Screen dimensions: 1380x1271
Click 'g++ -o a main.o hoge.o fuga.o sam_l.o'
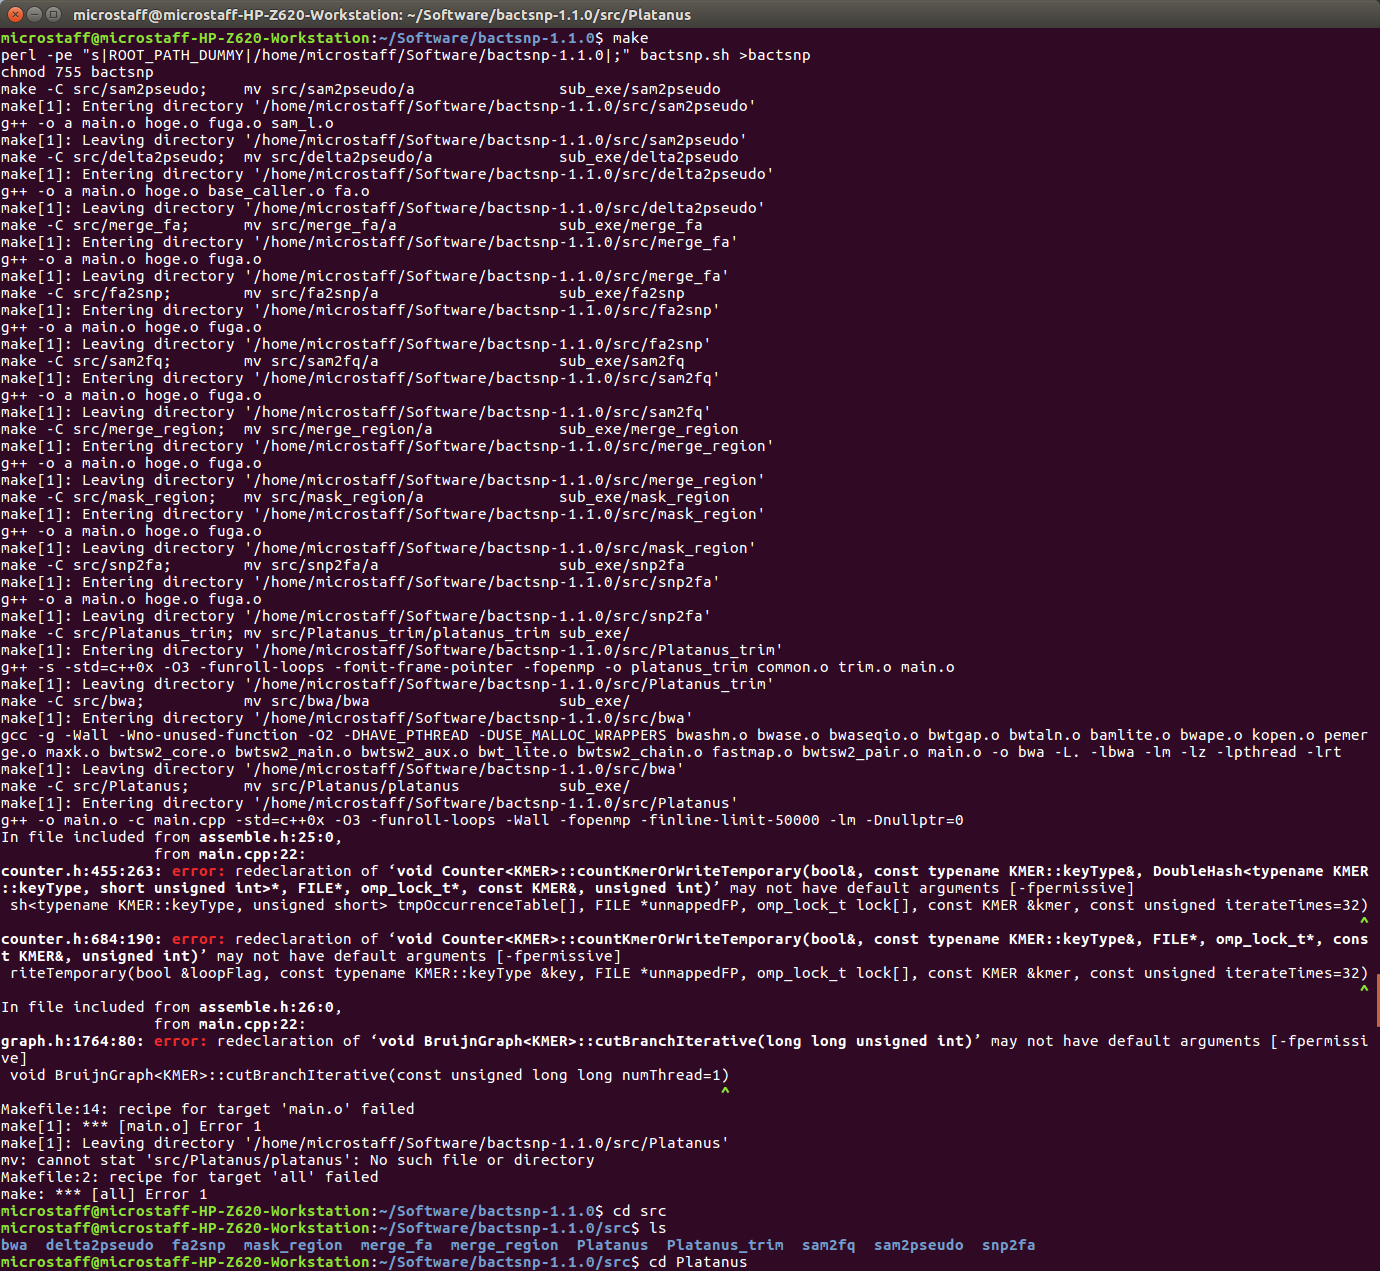(x=167, y=123)
